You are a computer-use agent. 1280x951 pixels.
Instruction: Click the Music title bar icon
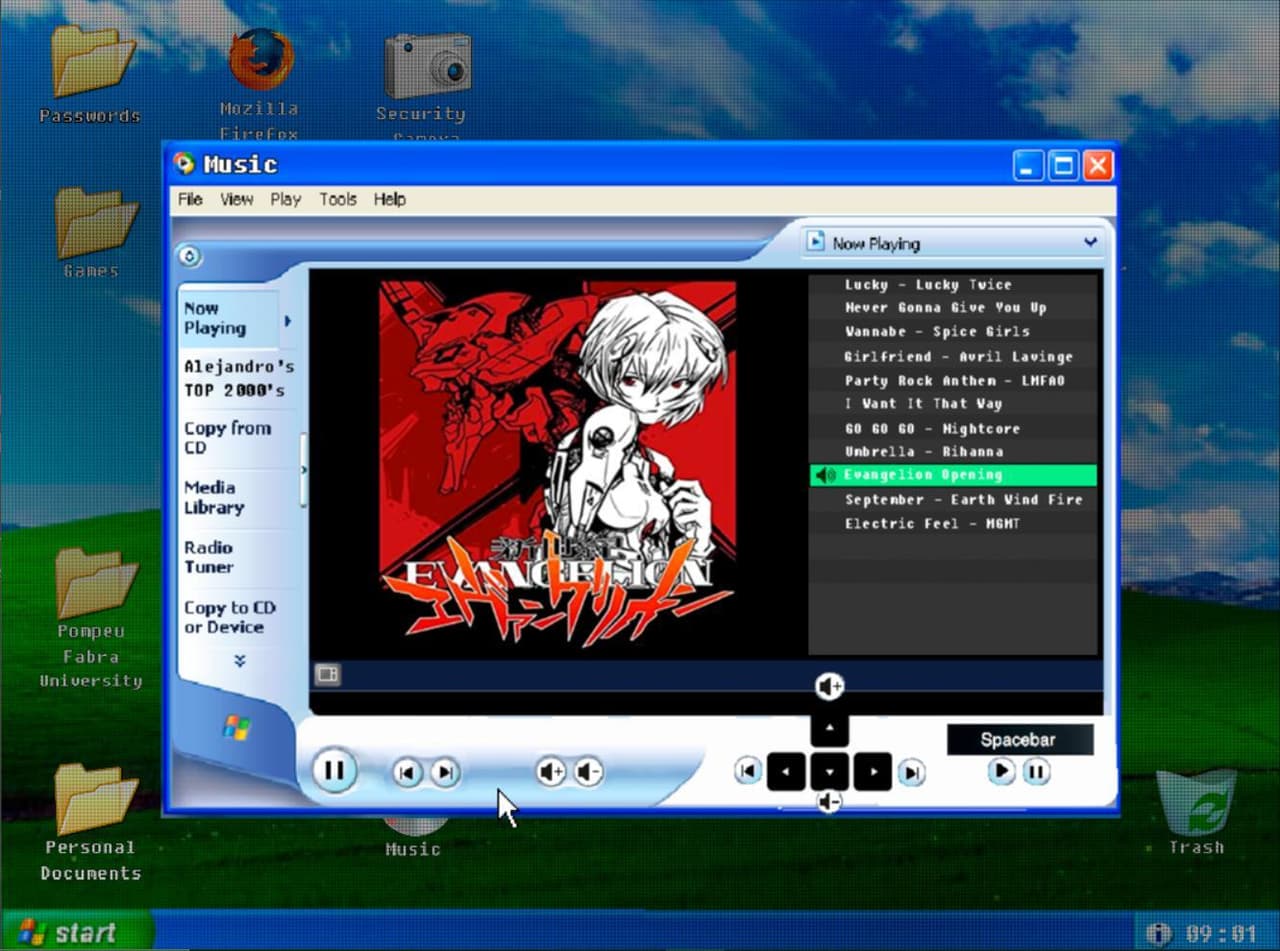click(x=184, y=164)
